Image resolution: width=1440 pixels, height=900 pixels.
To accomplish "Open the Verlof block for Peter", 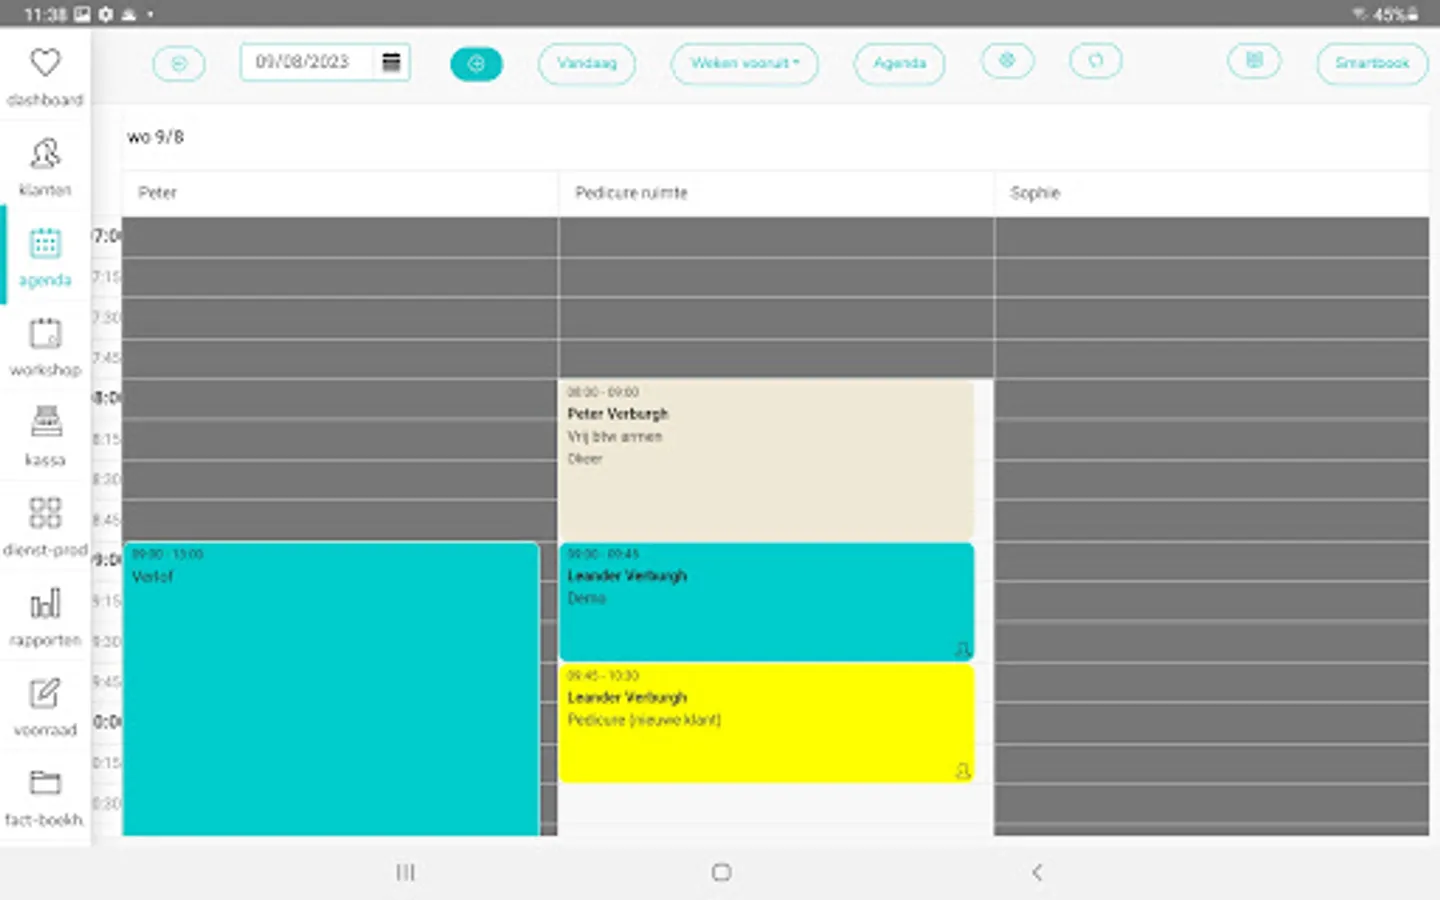I will pyautogui.click(x=331, y=689).
